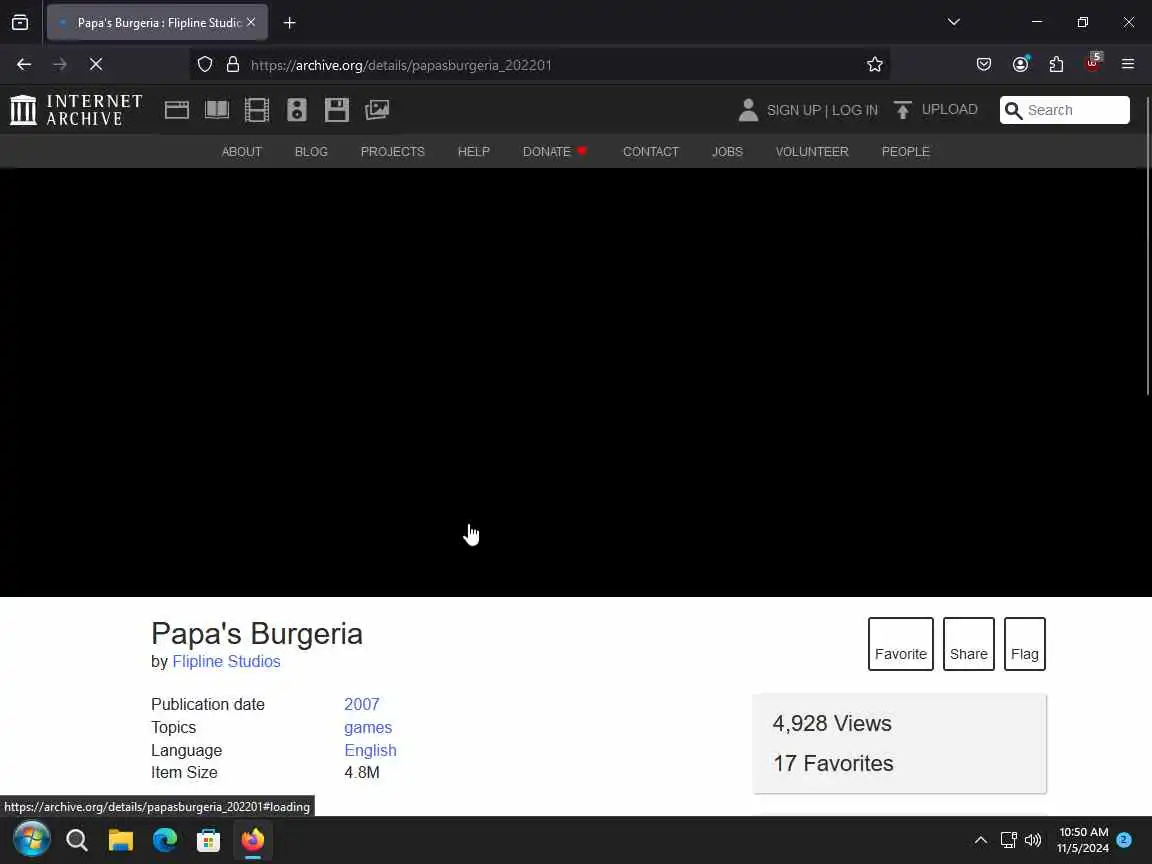Open the PROJECTS menu item

pyautogui.click(x=392, y=151)
